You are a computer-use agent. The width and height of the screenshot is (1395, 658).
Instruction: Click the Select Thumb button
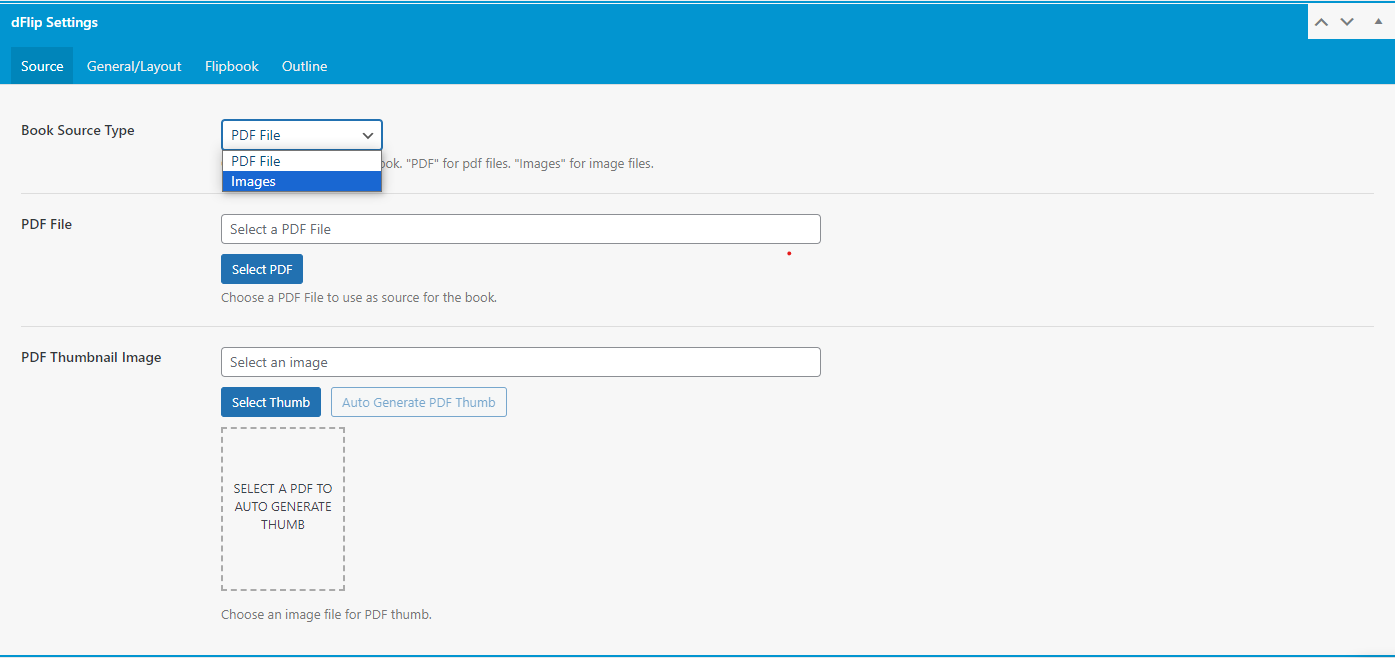271,402
